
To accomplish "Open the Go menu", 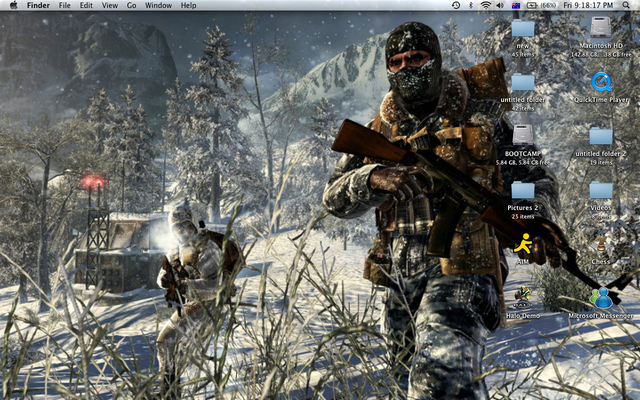I will coord(131,5).
